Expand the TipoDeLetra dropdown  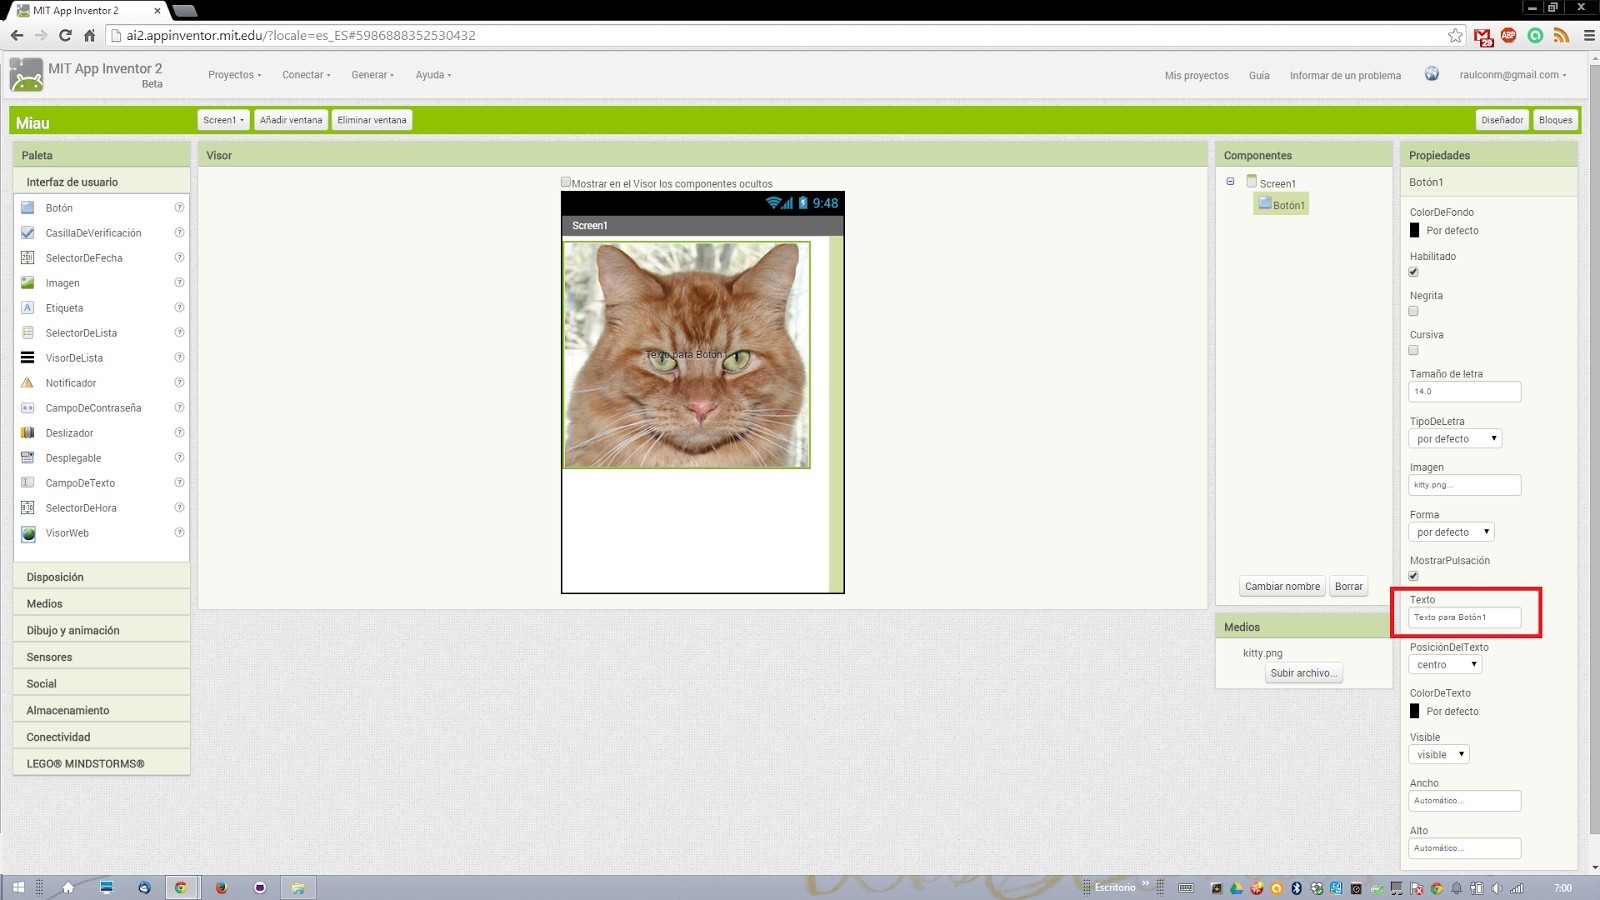pyautogui.click(x=1455, y=439)
